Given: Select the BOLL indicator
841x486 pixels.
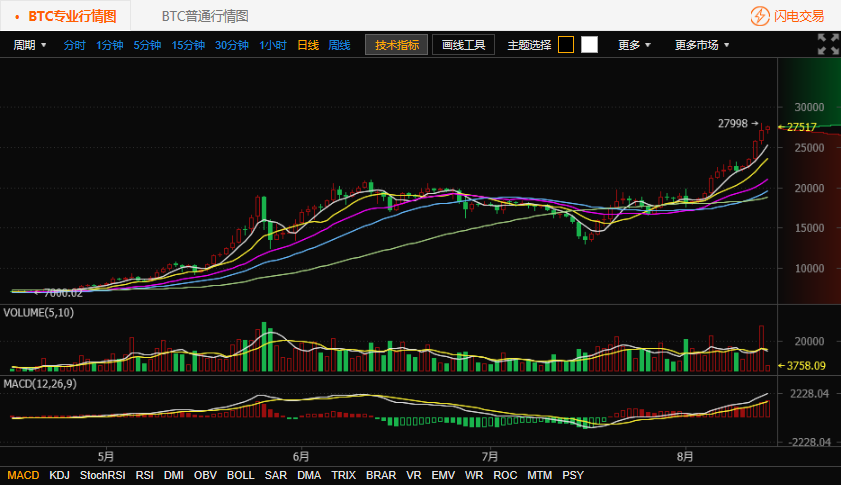Looking at the screenshot, I should (241, 475).
